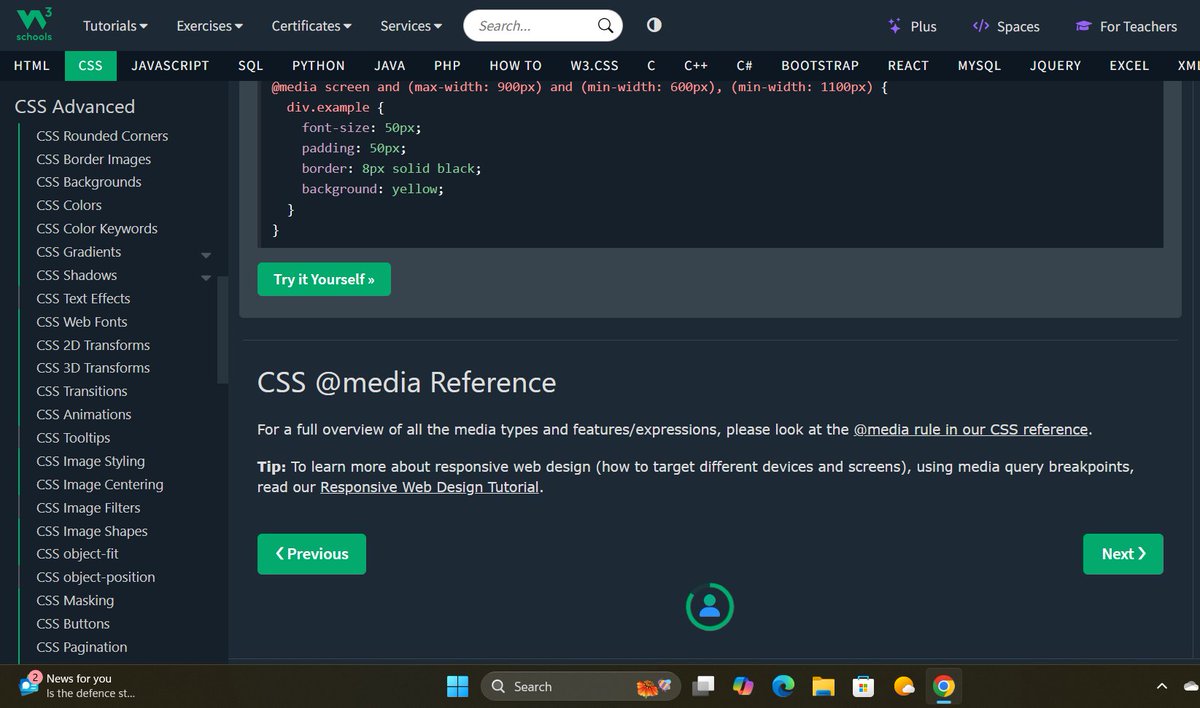Open the REACT tutorial tab

pos(908,65)
